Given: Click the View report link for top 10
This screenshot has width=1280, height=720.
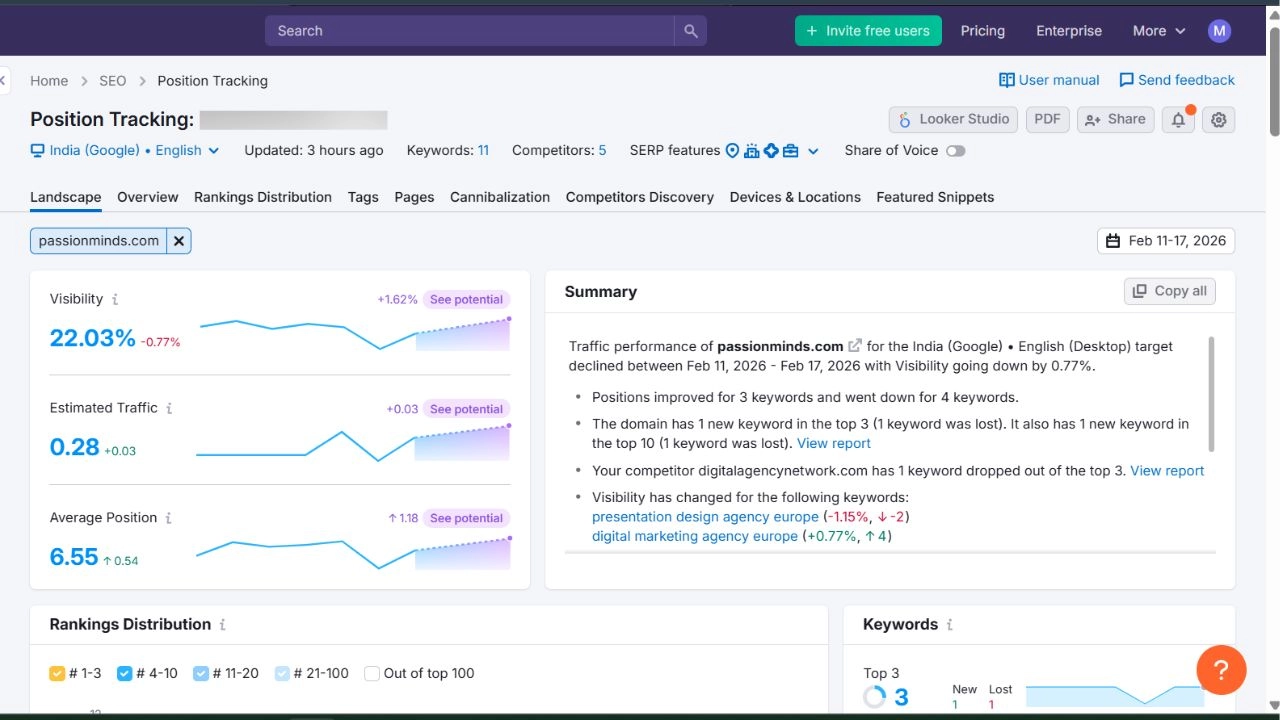Looking at the screenshot, I should tap(833, 443).
